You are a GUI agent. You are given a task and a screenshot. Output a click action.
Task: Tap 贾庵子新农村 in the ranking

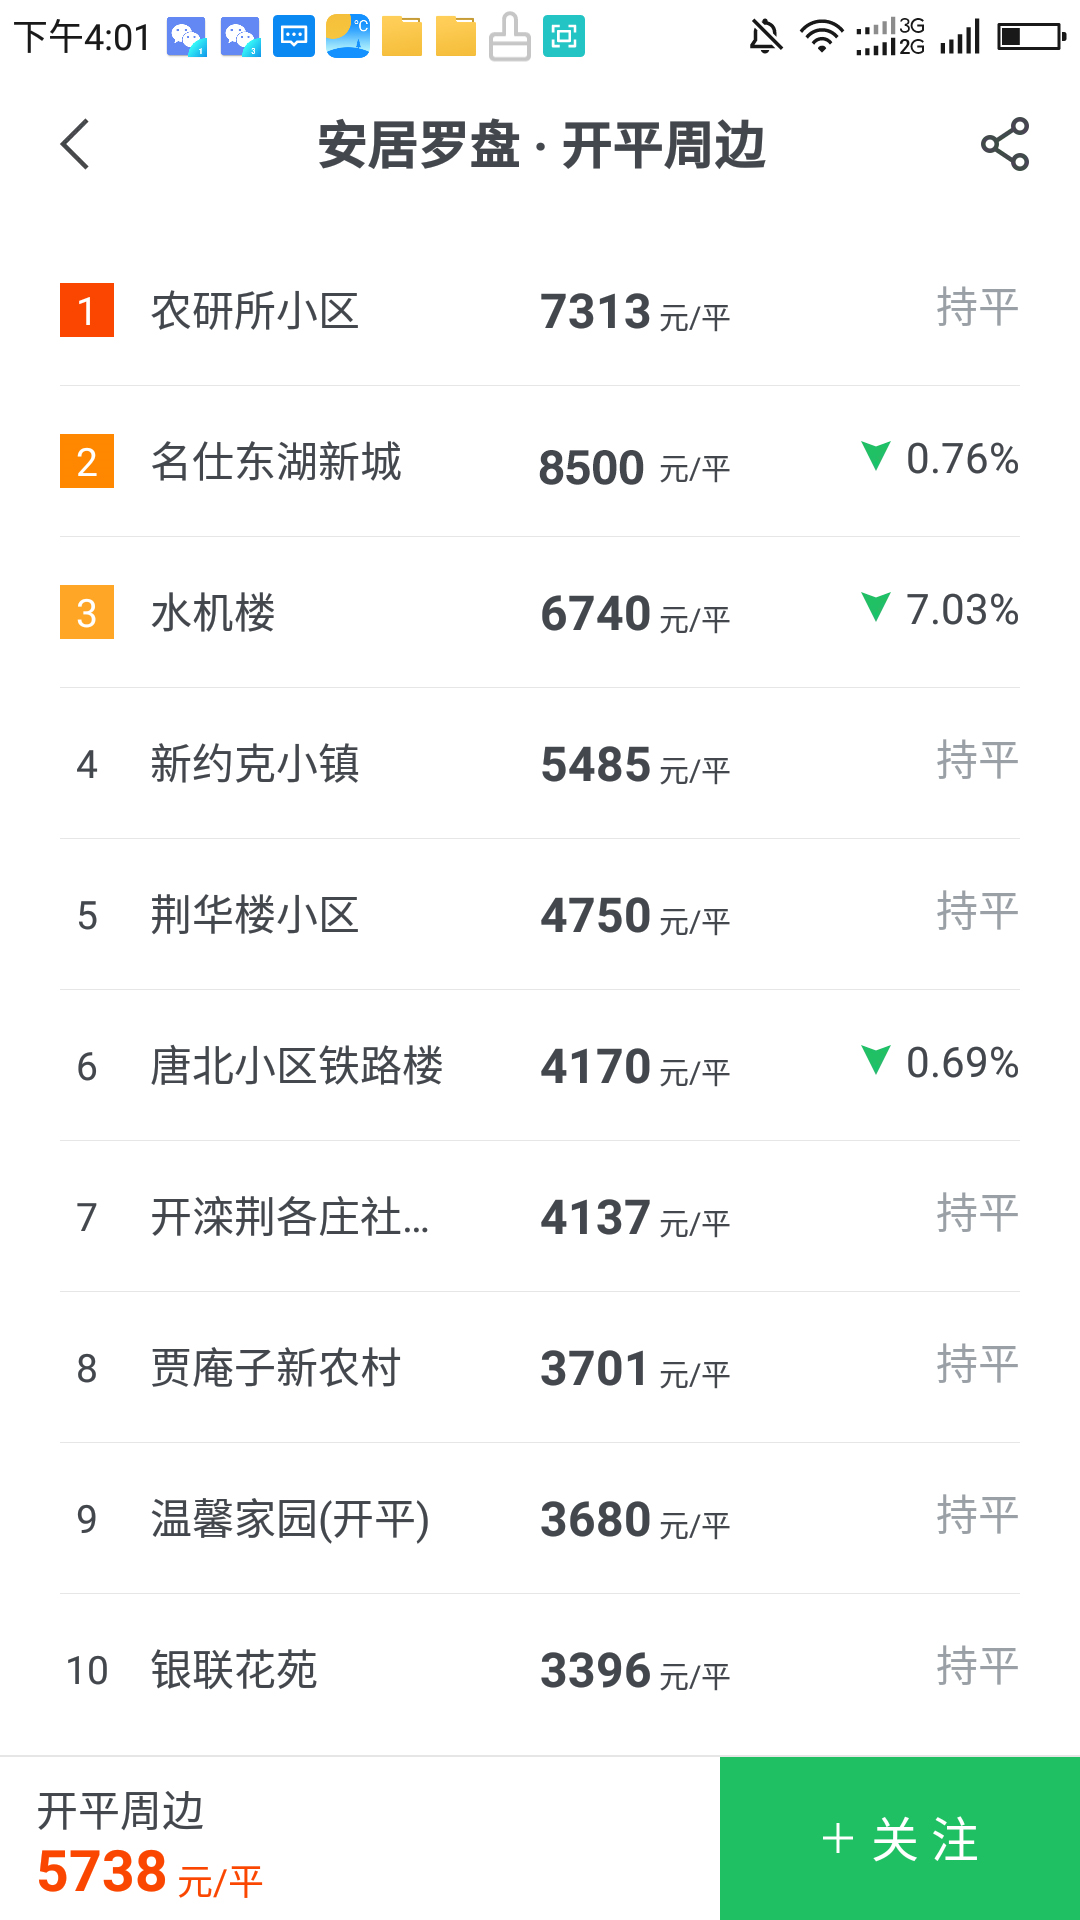click(276, 1368)
